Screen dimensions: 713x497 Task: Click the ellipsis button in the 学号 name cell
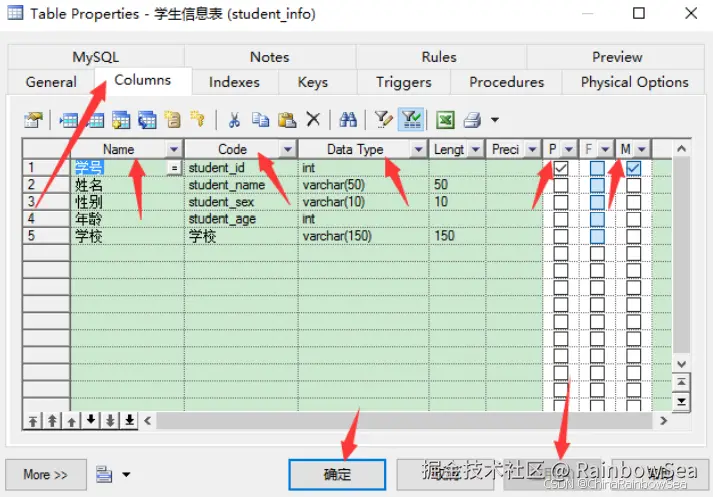coord(174,168)
